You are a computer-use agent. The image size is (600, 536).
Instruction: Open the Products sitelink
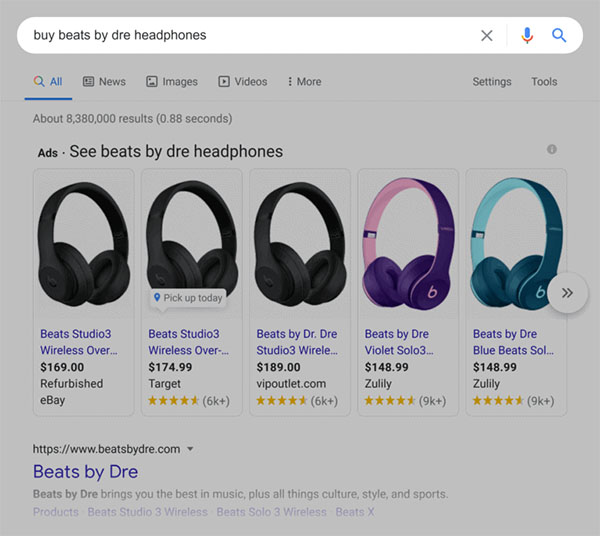click(x=56, y=512)
